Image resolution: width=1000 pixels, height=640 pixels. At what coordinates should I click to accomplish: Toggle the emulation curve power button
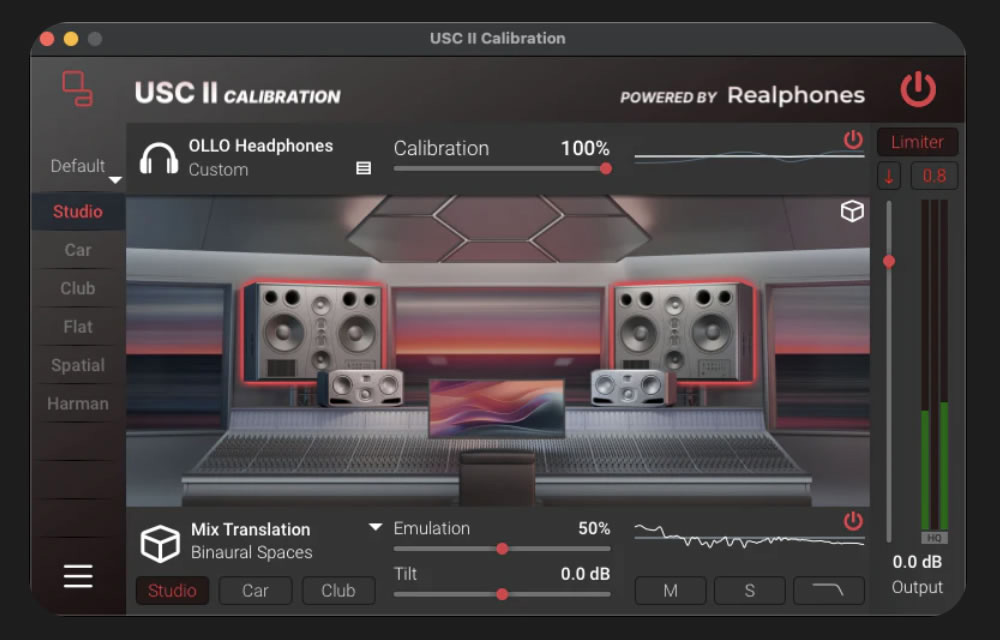[853, 521]
